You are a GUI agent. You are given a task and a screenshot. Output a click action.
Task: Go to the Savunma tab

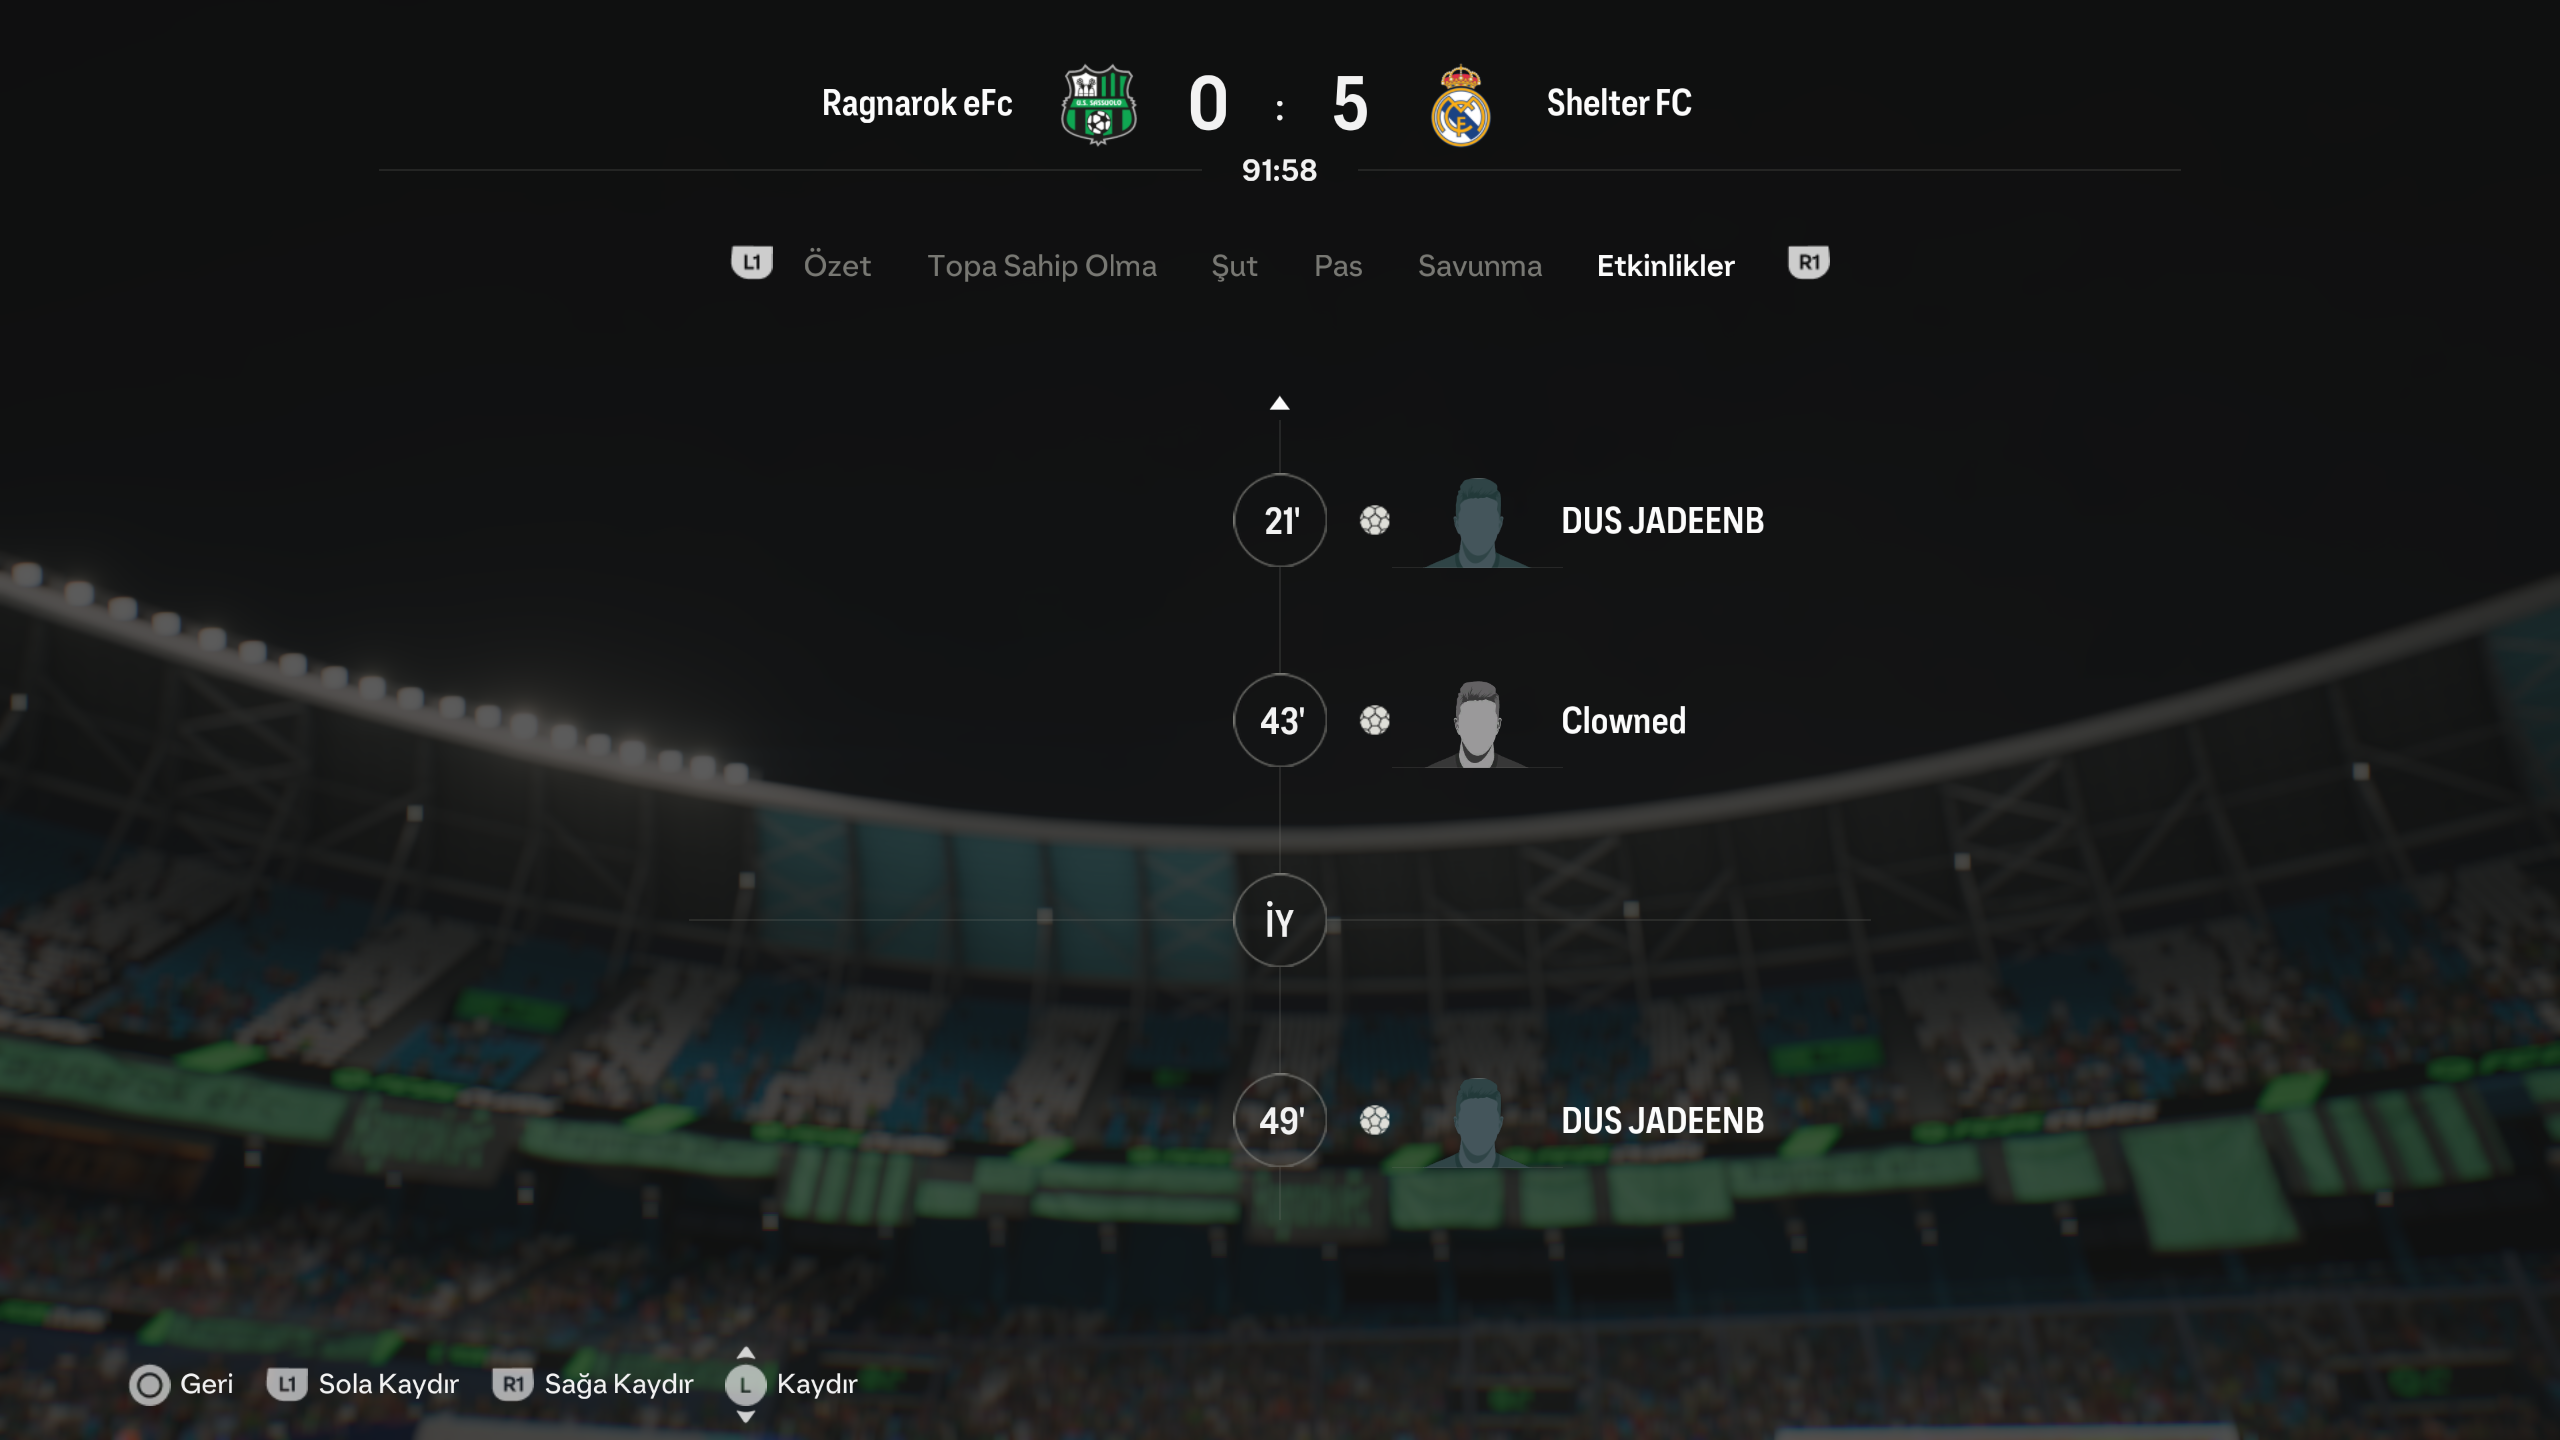pos(1480,265)
